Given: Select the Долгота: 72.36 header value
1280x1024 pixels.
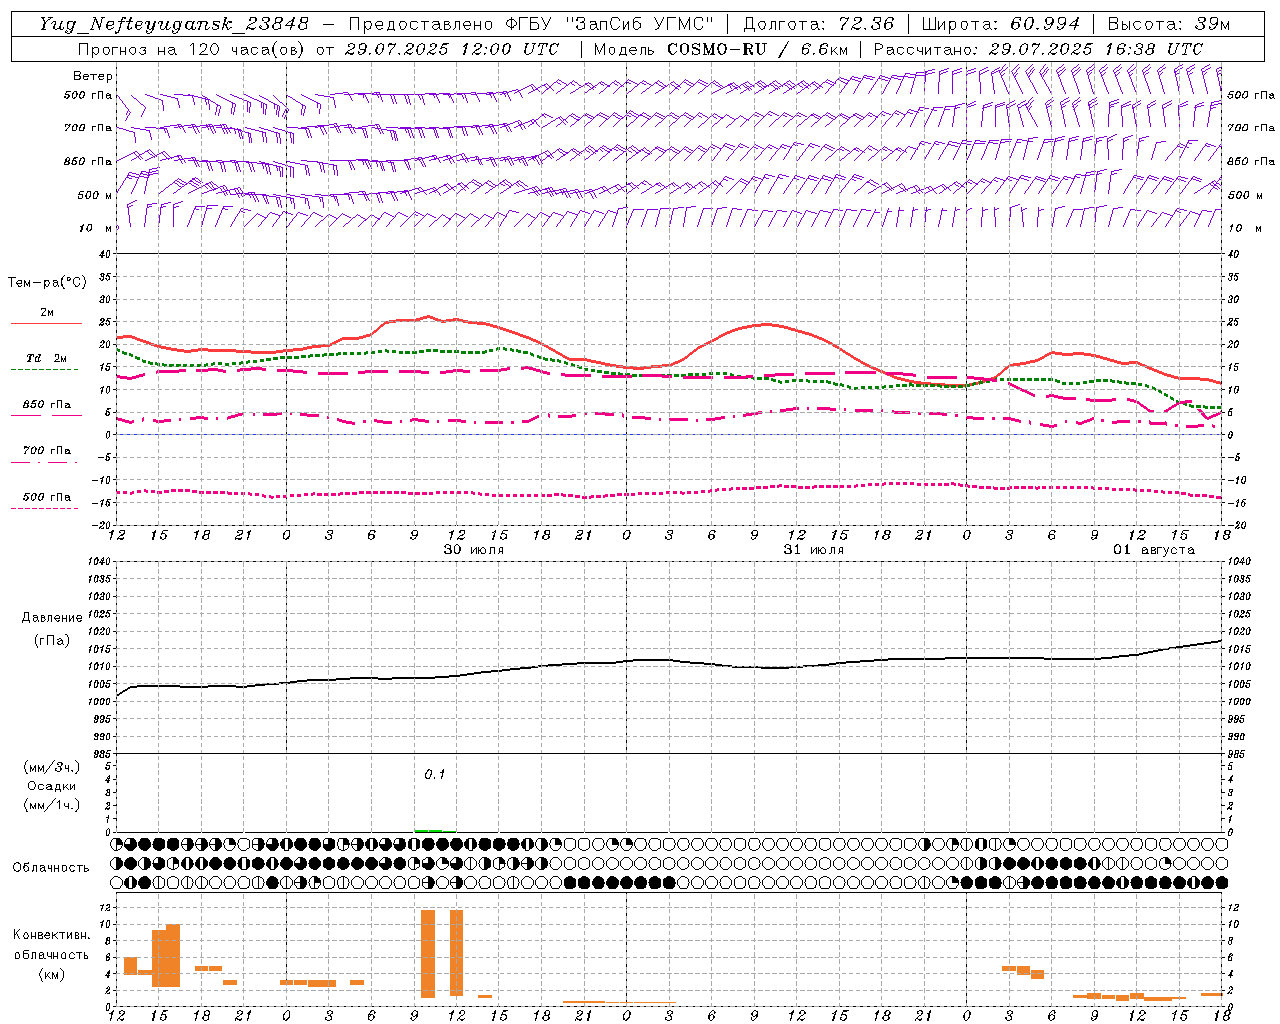Looking at the screenshot, I should 818,24.
